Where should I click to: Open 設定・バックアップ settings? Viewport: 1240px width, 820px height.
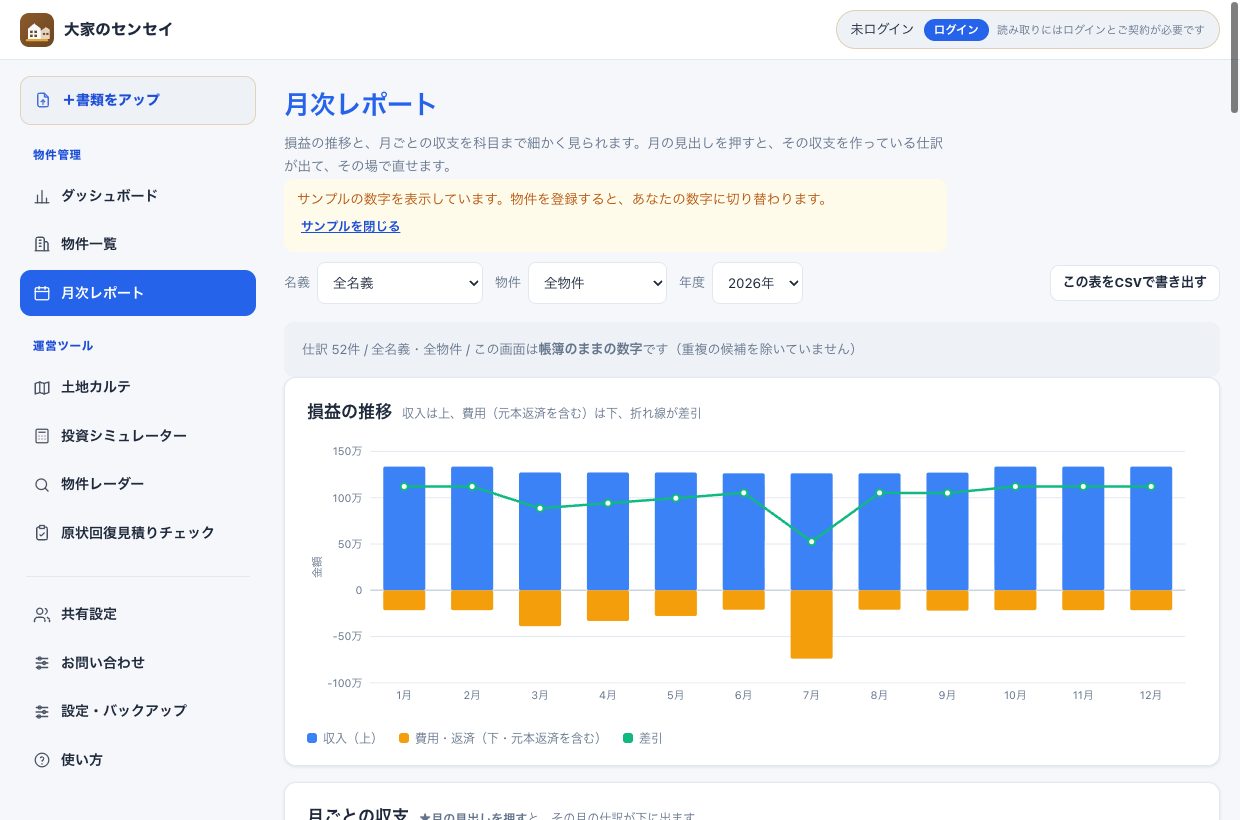[138, 711]
